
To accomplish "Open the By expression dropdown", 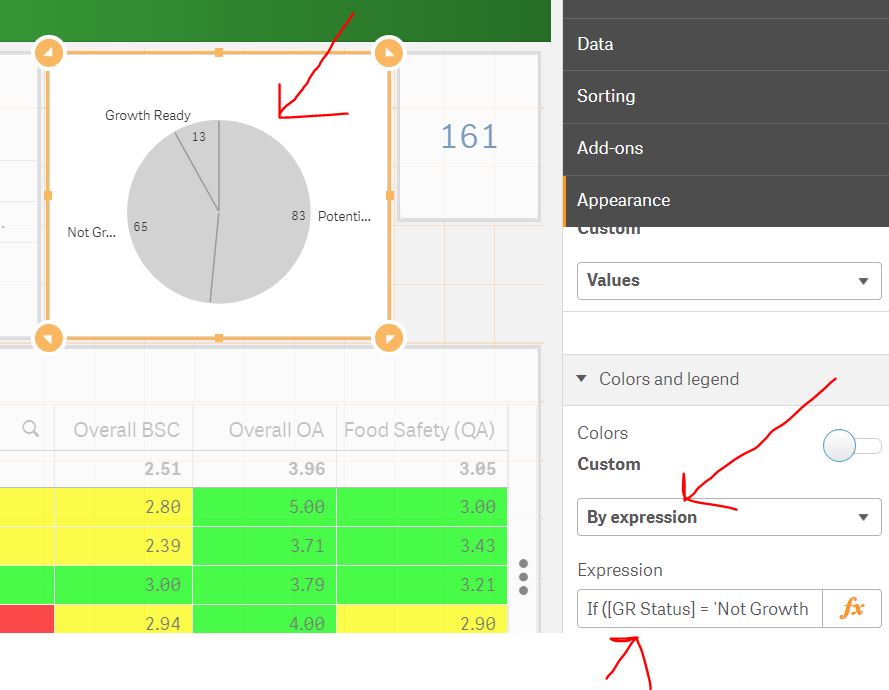I will [728, 517].
